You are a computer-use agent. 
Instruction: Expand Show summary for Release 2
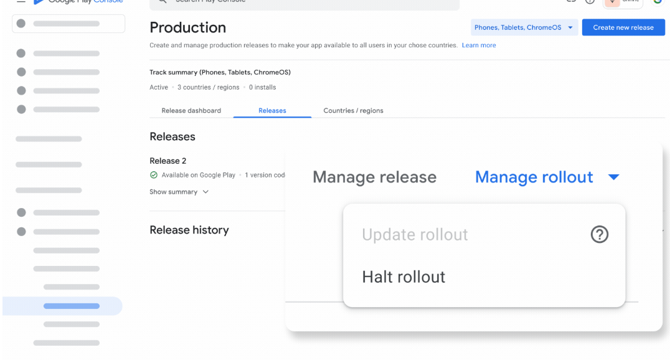click(179, 192)
